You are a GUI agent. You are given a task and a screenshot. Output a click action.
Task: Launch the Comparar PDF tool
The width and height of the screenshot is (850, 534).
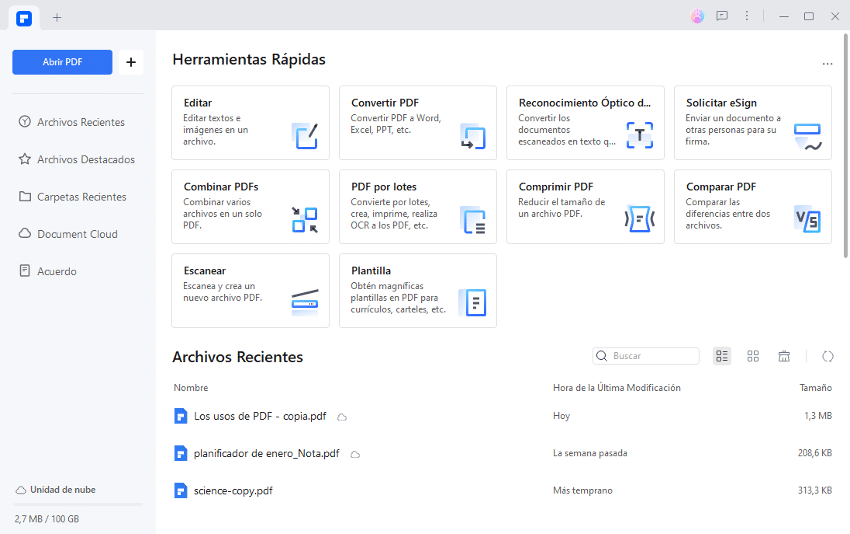click(752, 206)
